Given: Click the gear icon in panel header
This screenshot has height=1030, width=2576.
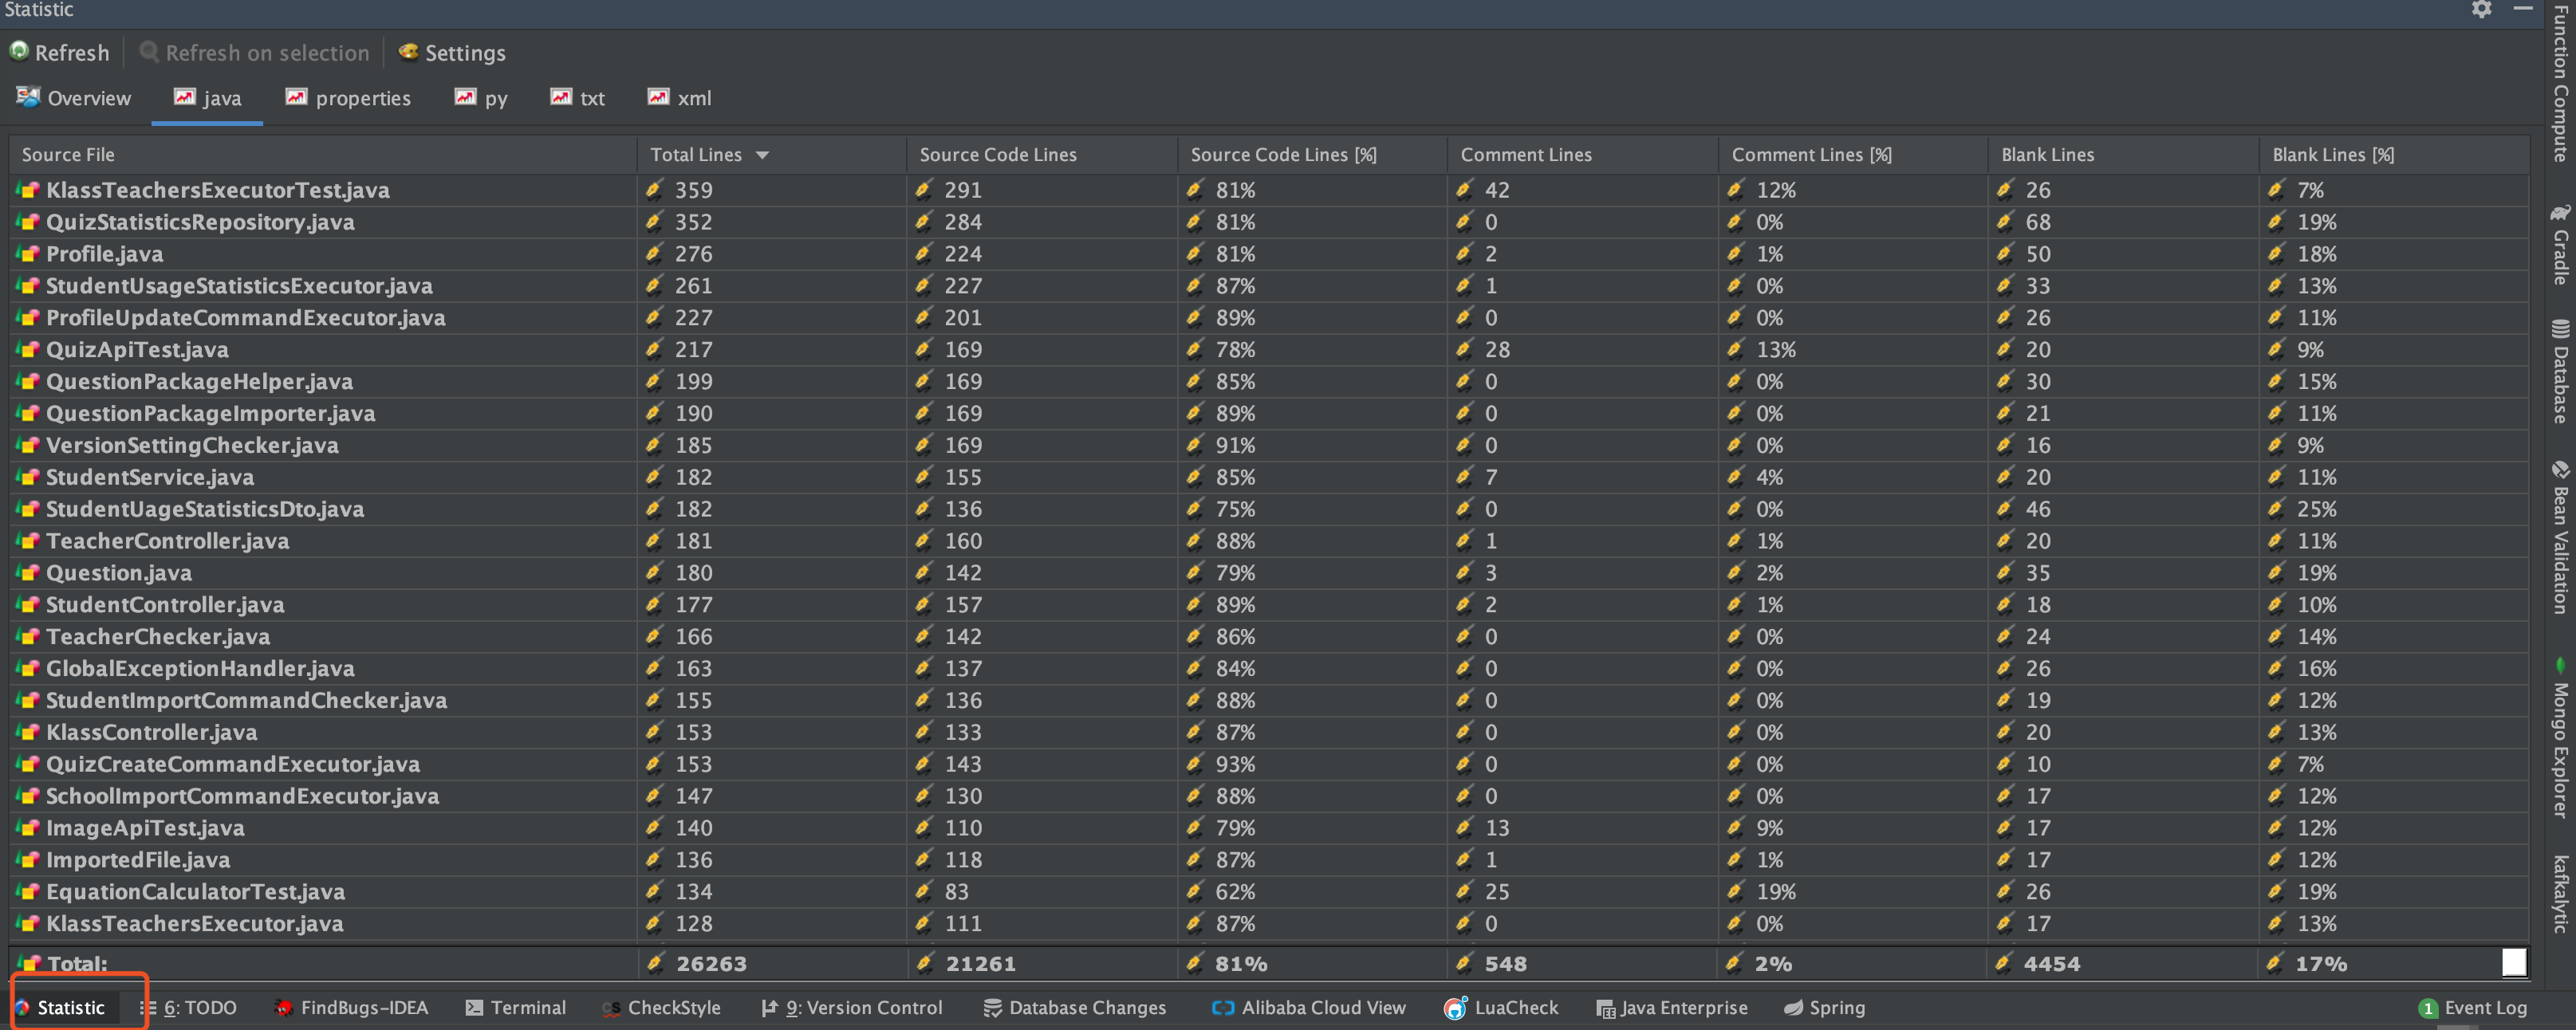Looking at the screenshot, I should coord(2481,10).
